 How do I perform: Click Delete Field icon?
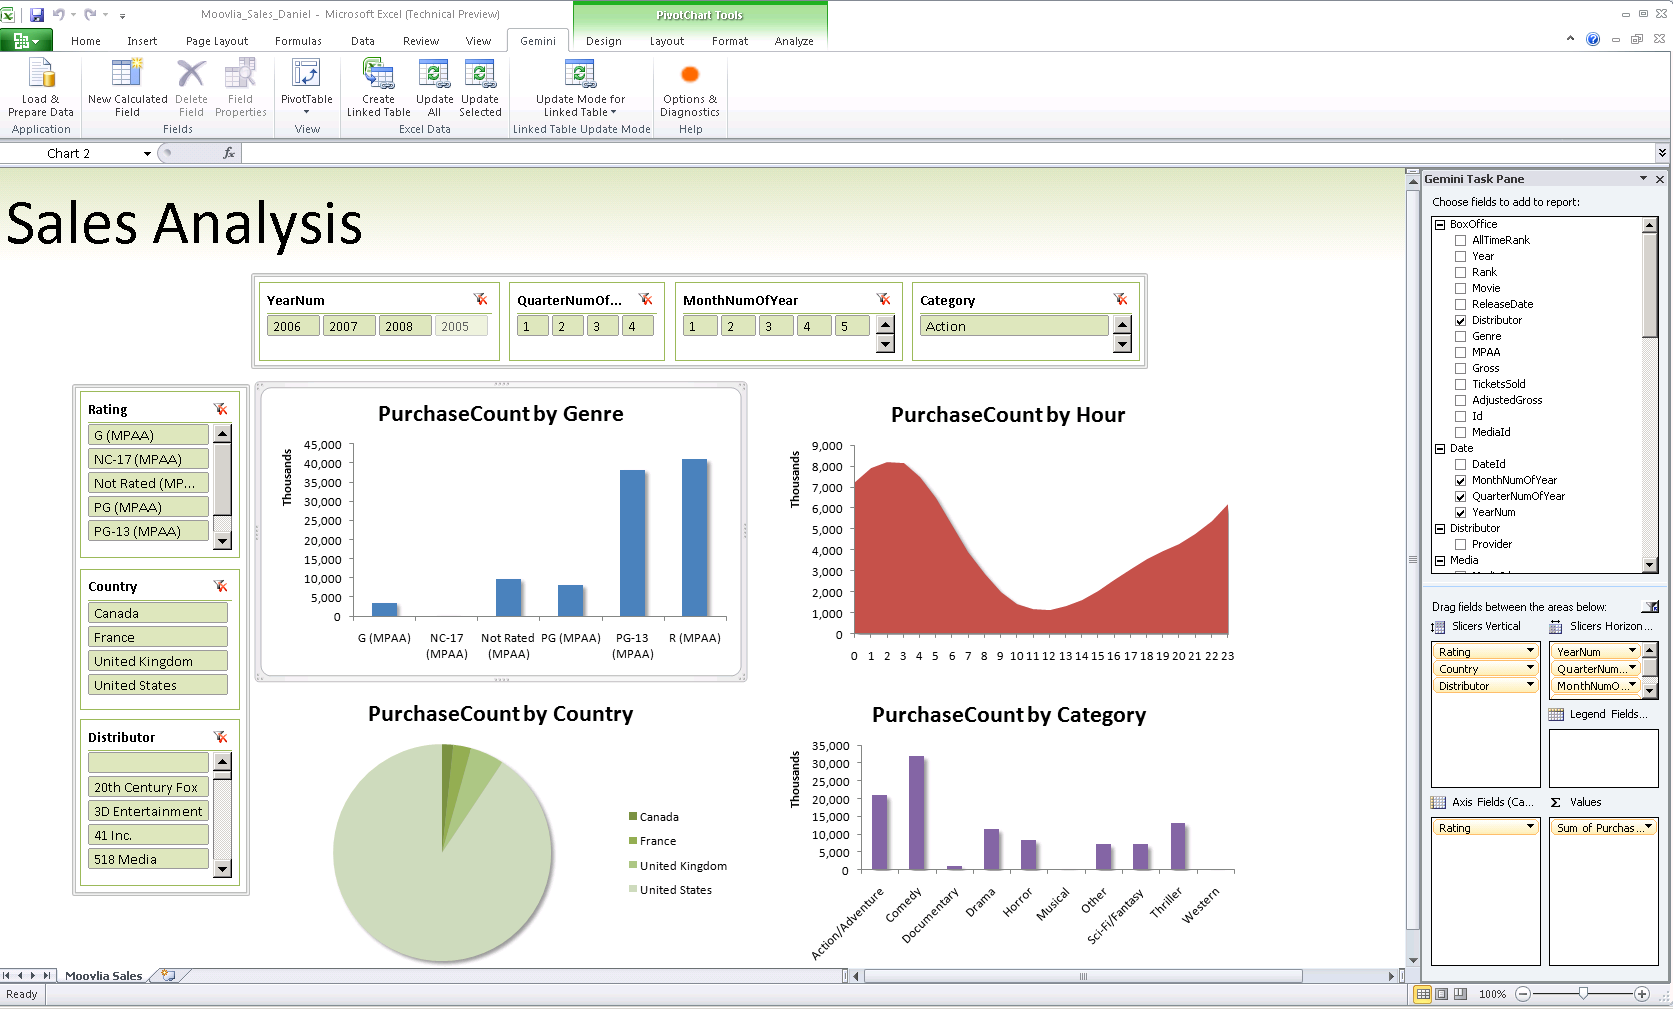tap(191, 88)
